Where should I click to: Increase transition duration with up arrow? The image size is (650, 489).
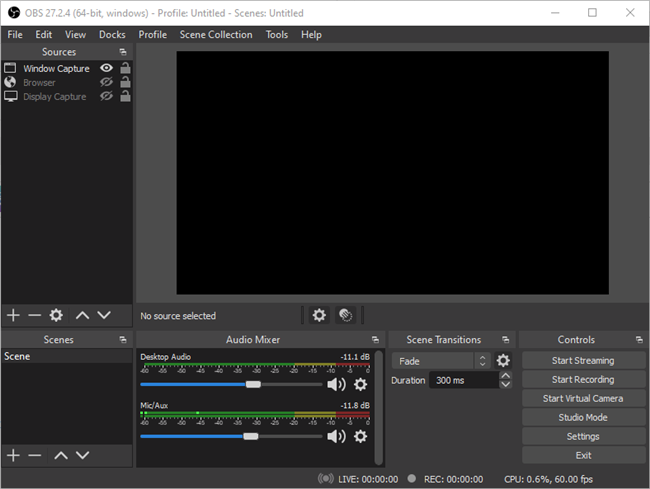[x=505, y=376]
